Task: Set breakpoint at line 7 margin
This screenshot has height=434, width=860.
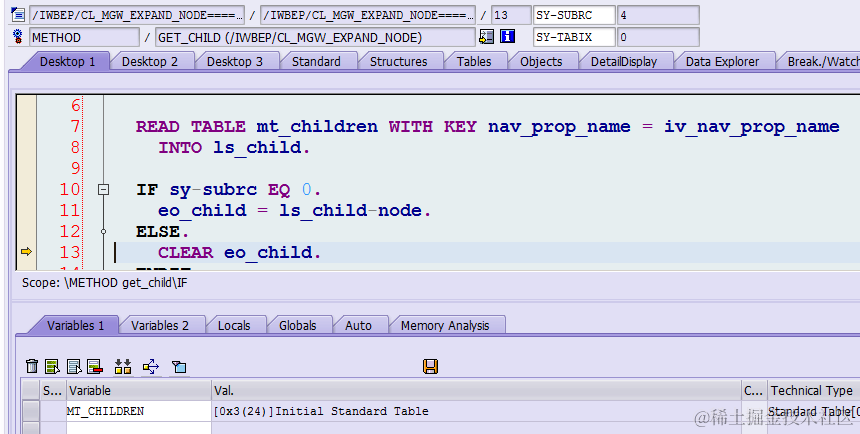Action: tap(26, 127)
